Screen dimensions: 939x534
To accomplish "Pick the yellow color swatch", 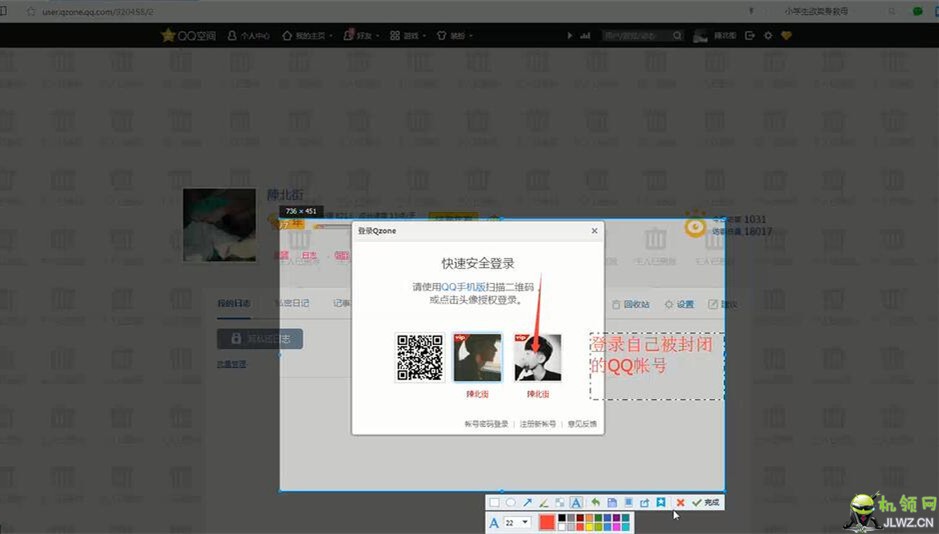I will point(589,527).
